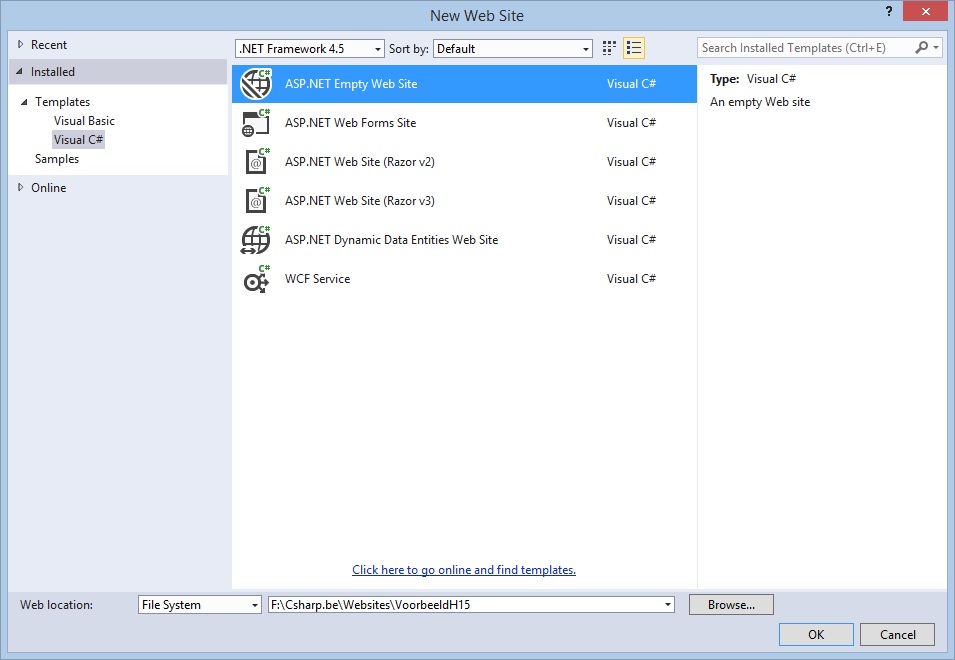Click the Razor v2 web site icon

click(257, 162)
